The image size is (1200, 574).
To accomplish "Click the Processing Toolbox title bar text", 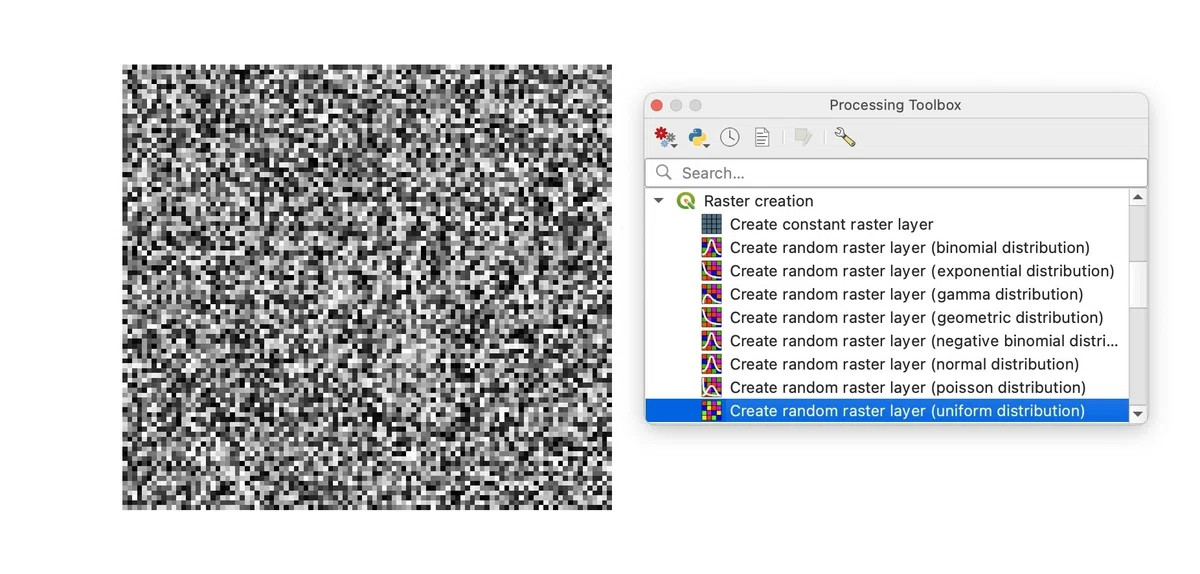I will tap(895, 105).
